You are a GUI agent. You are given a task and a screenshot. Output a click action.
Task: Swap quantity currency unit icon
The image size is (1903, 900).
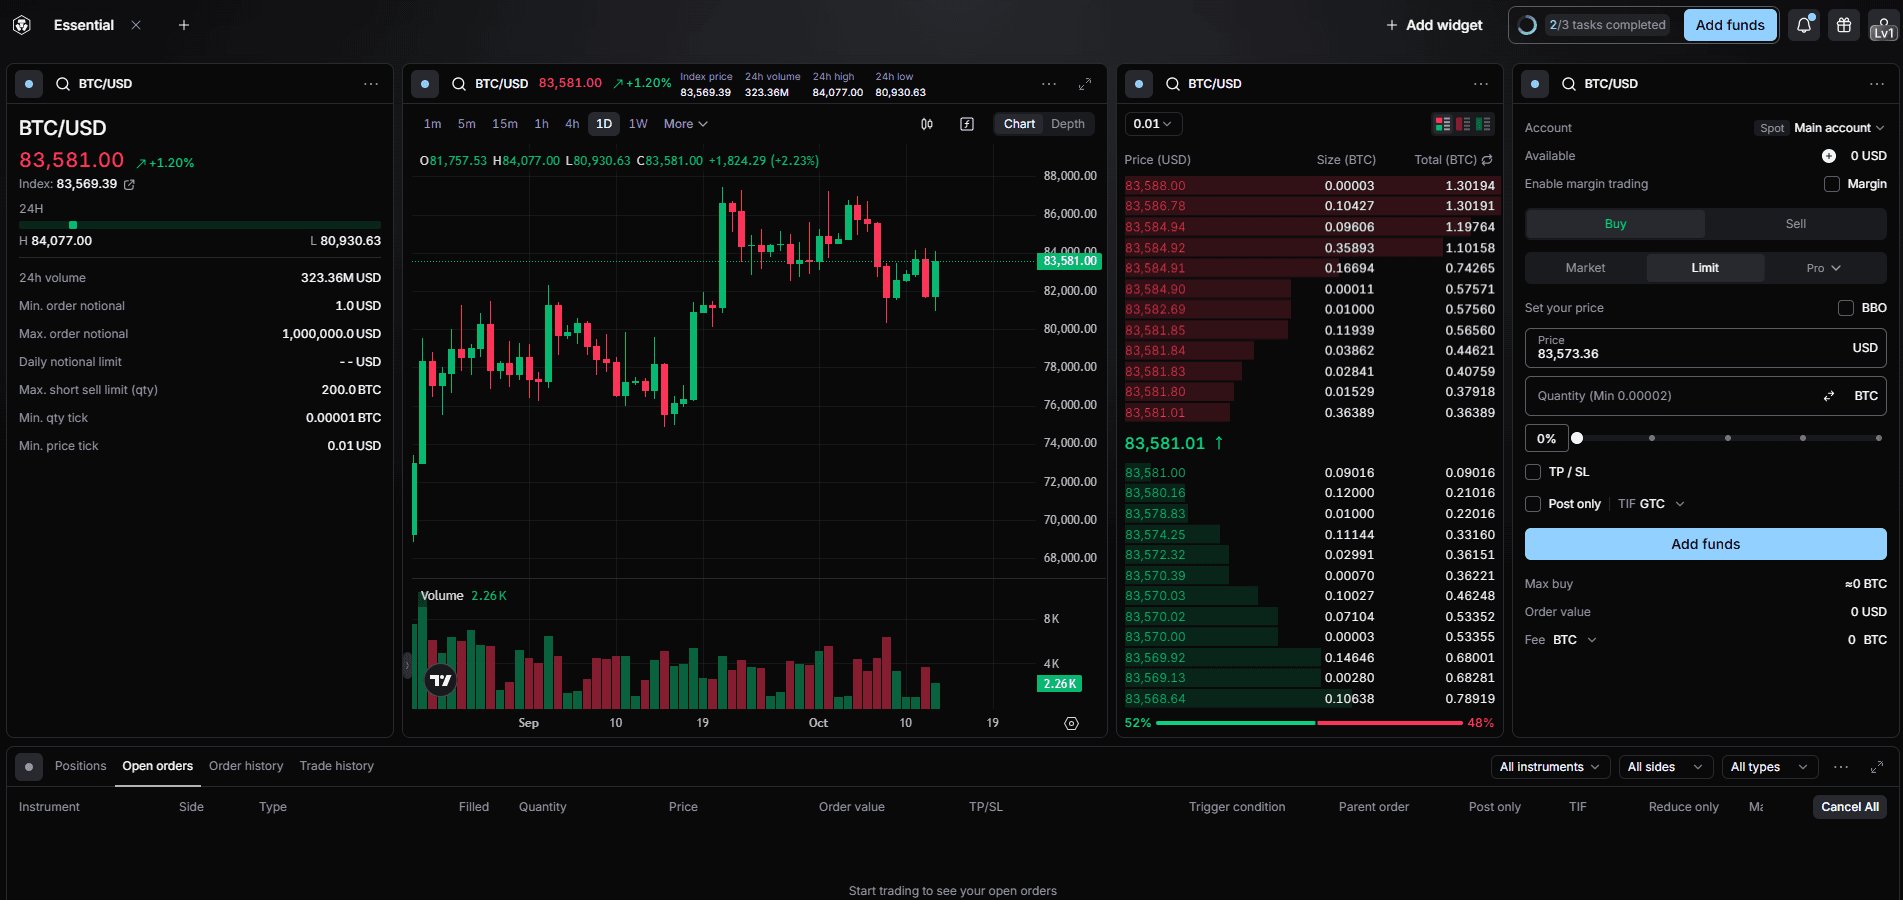[1829, 396]
